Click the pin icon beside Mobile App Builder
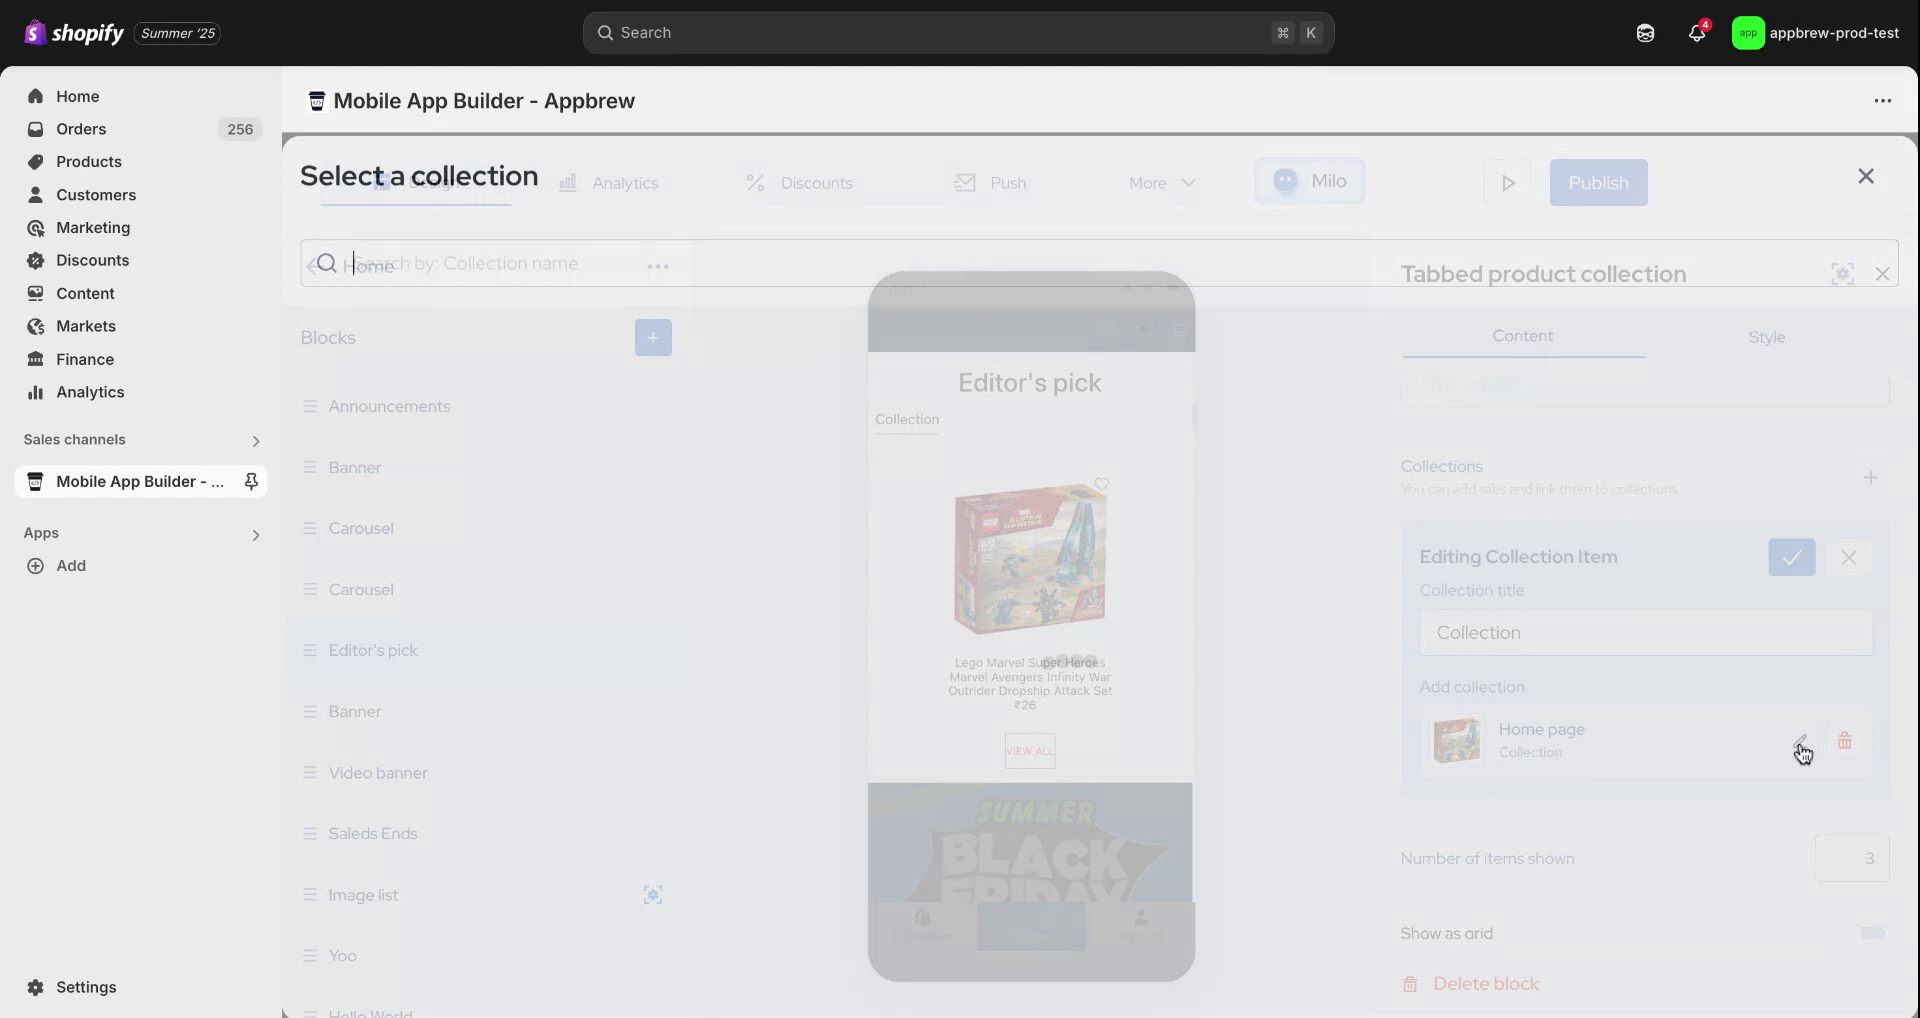The height and width of the screenshot is (1018, 1920). tap(251, 481)
